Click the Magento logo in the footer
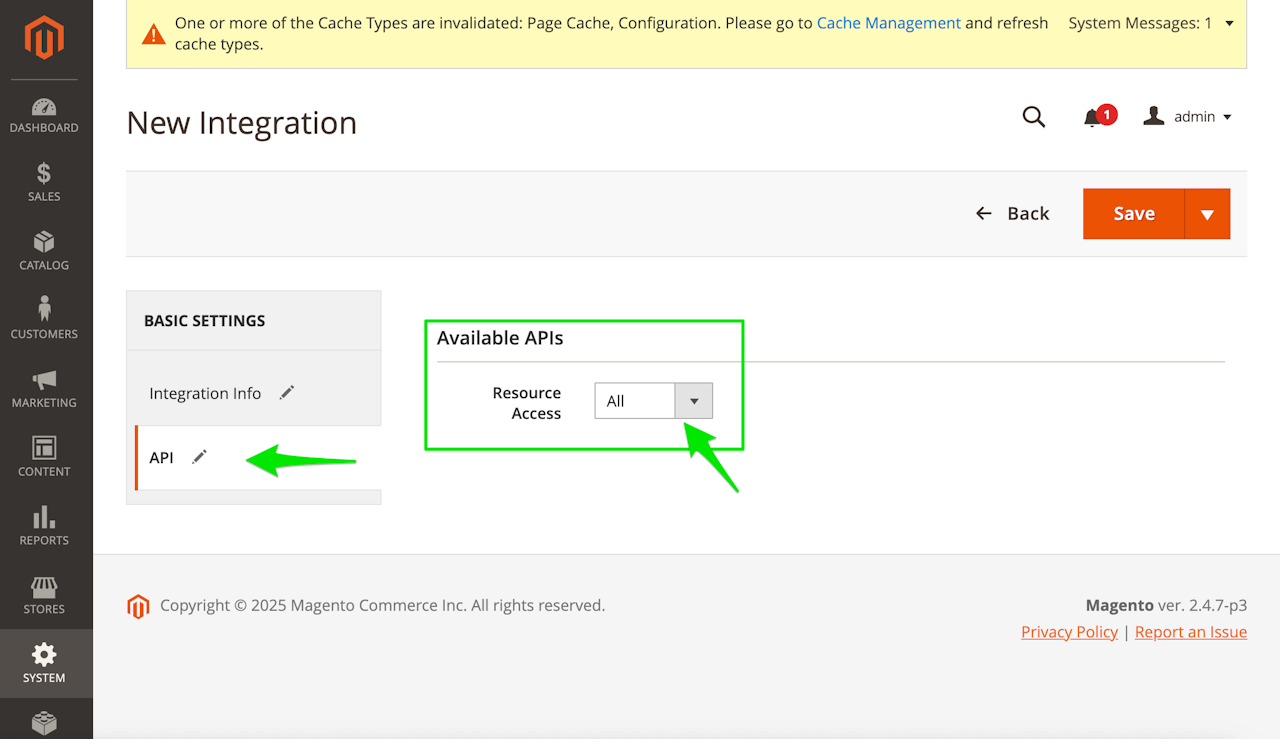1280x739 pixels. tap(138, 607)
